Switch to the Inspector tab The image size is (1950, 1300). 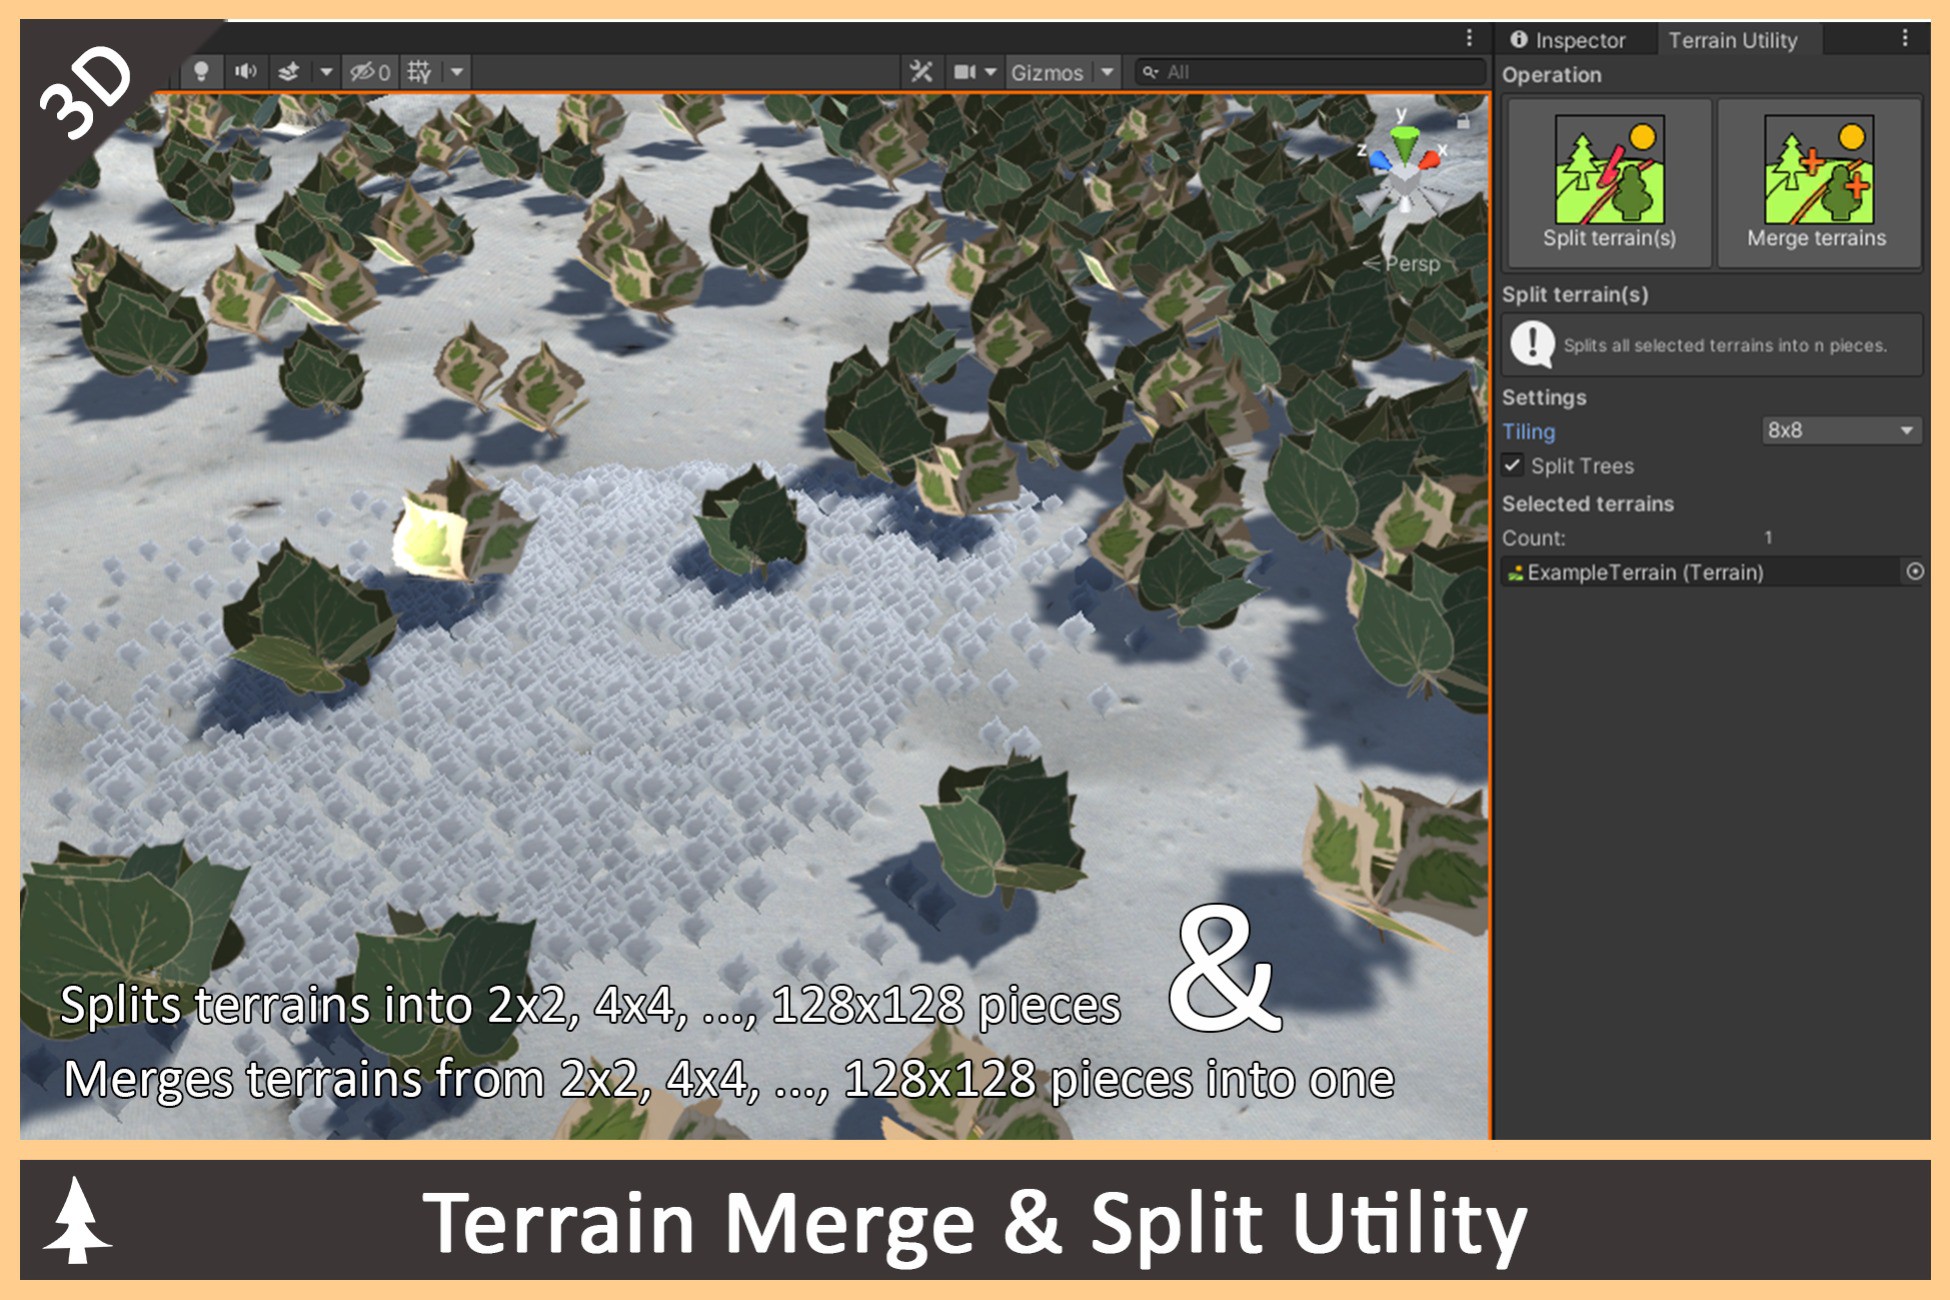(1576, 40)
